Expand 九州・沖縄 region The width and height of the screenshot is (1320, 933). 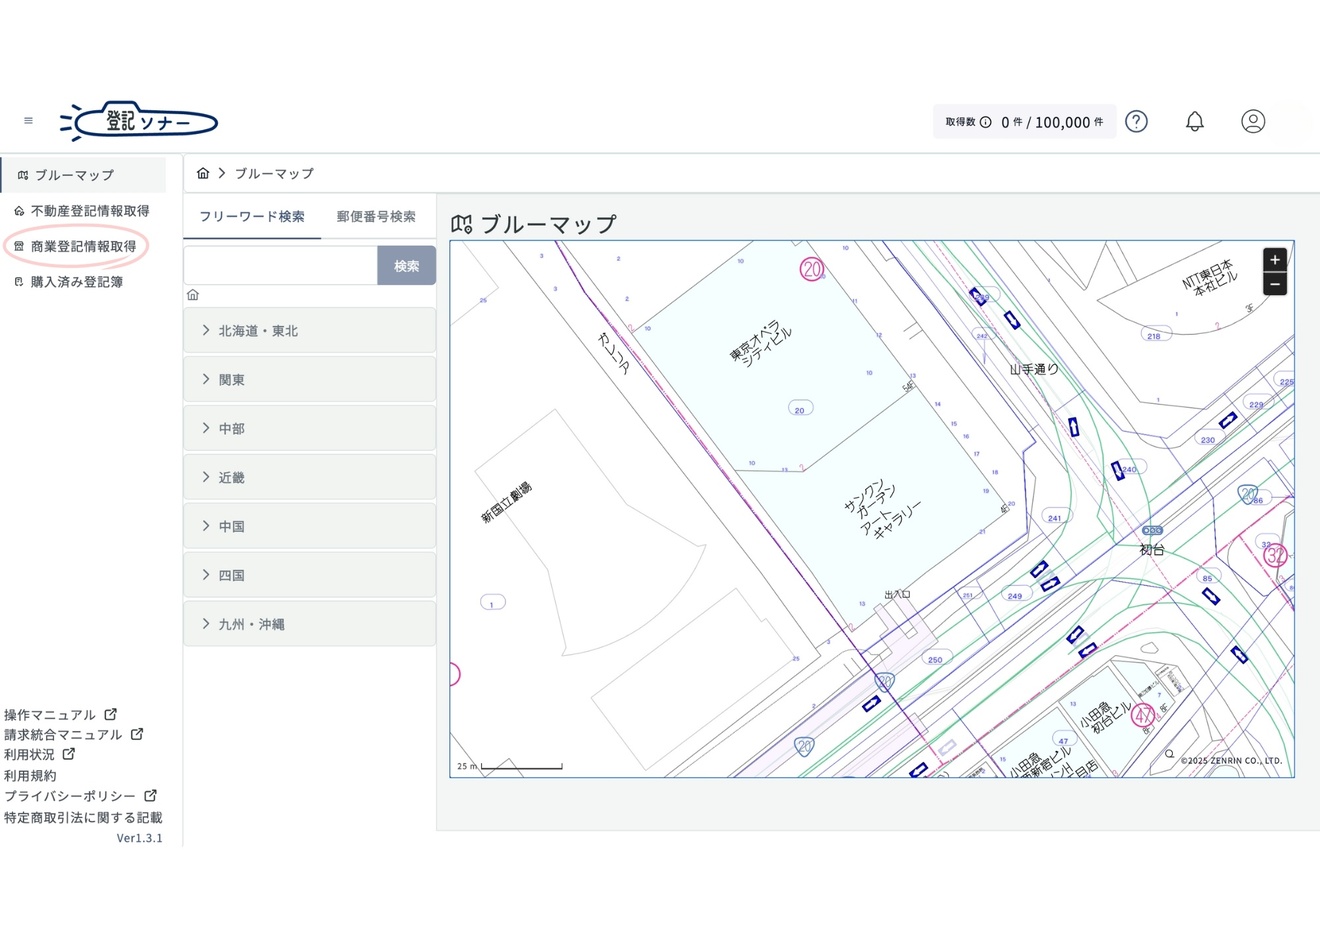pyautogui.click(x=309, y=624)
